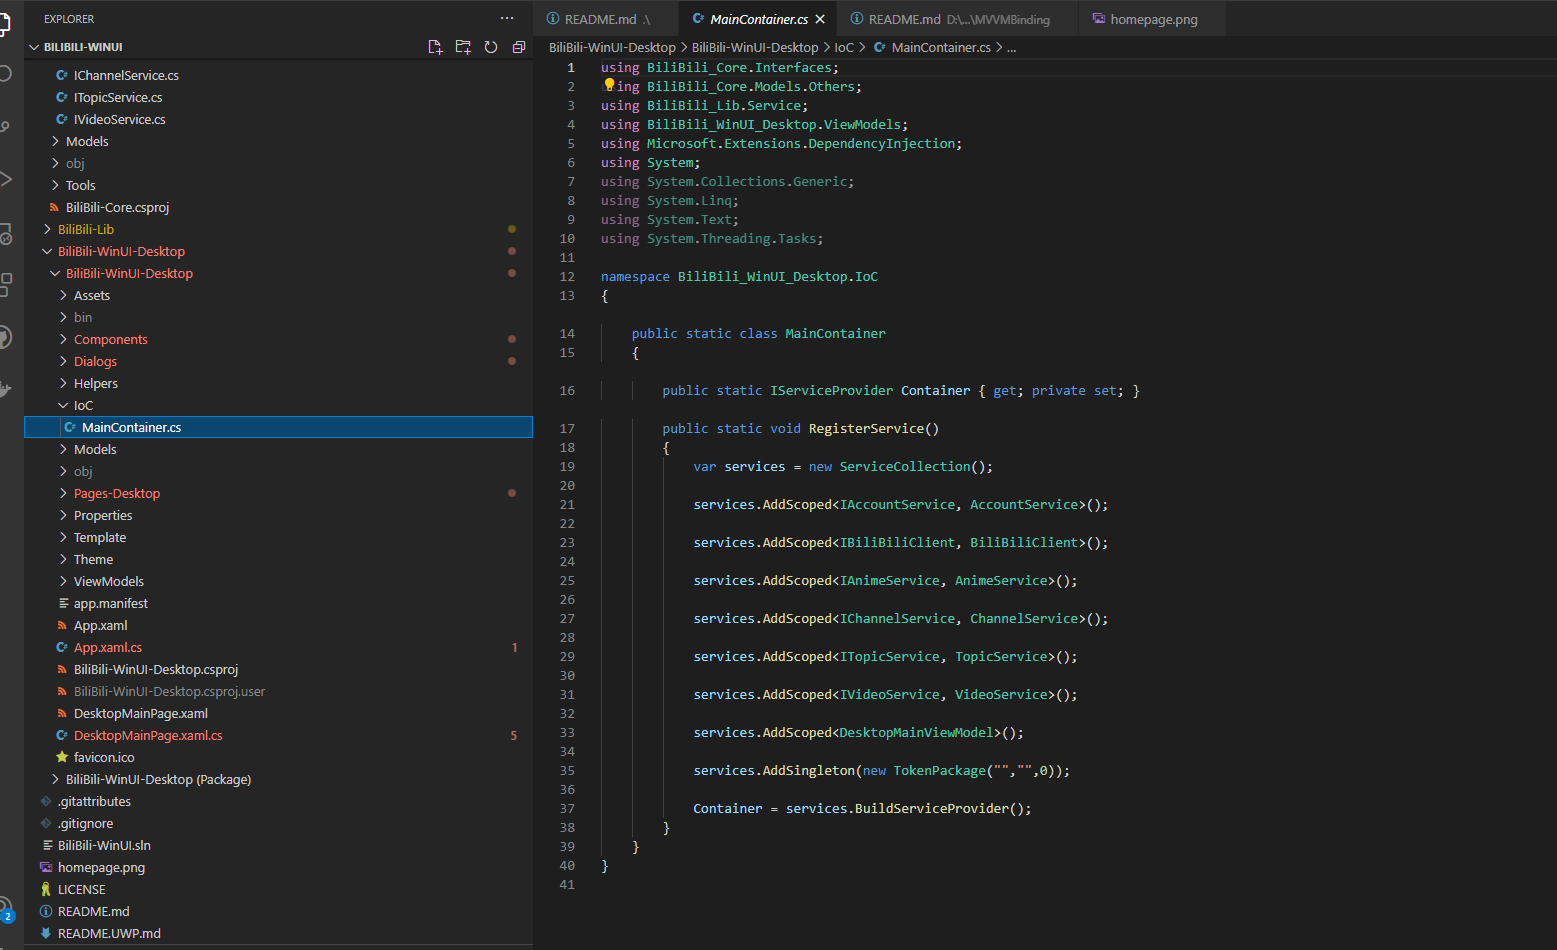Click the icon beside BiliBili-WinUI-Desktop.csproj in Explorer
The height and width of the screenshot is (950, 1557).
(62, 669)
